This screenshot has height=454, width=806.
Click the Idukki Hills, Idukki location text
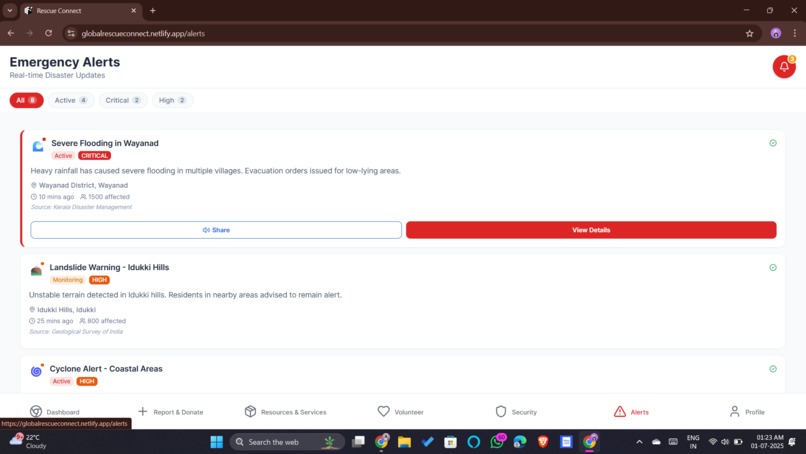pos(66,310)
